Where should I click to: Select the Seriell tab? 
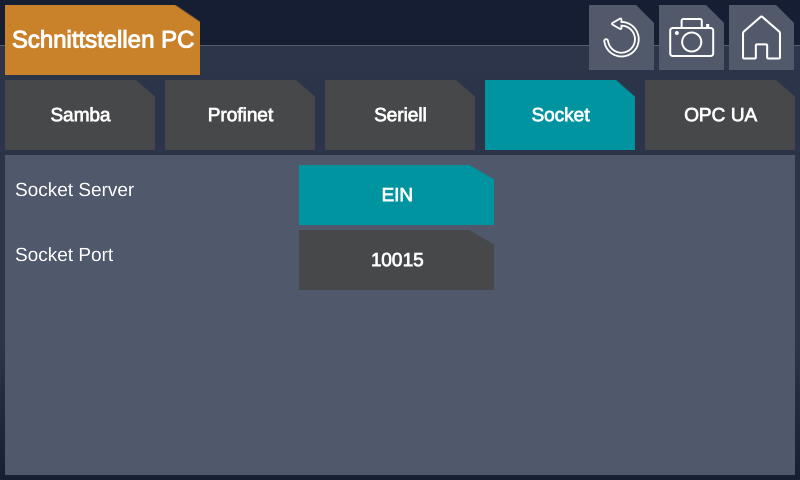coord(400,115)
